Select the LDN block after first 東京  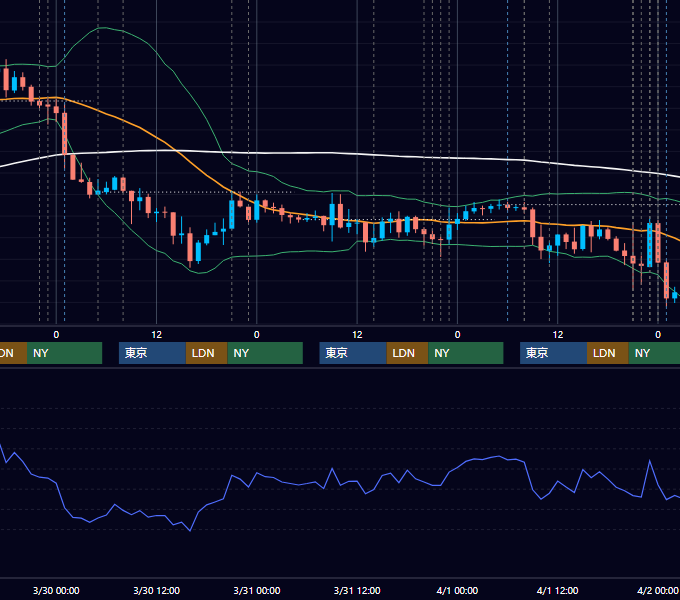206,353
